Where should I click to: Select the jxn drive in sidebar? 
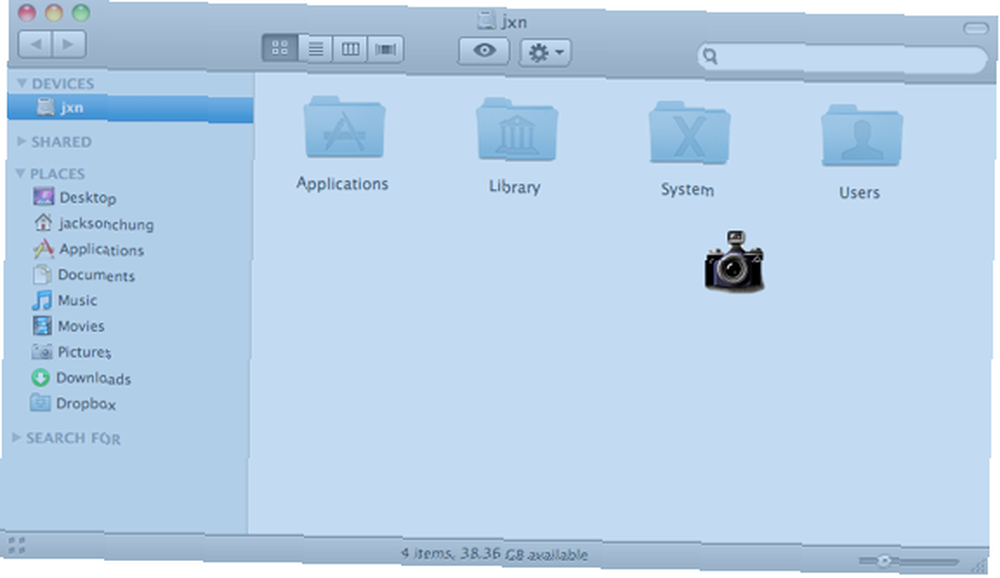click(130, 107)
